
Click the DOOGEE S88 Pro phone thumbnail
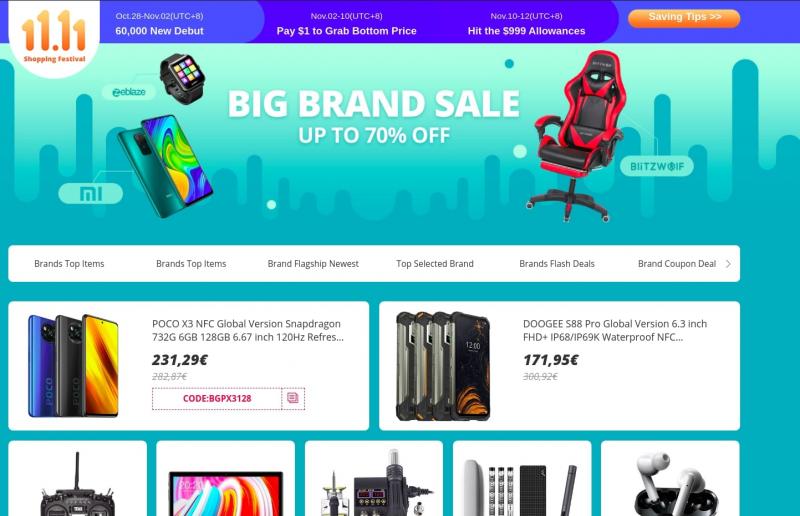tap(443, 366)
